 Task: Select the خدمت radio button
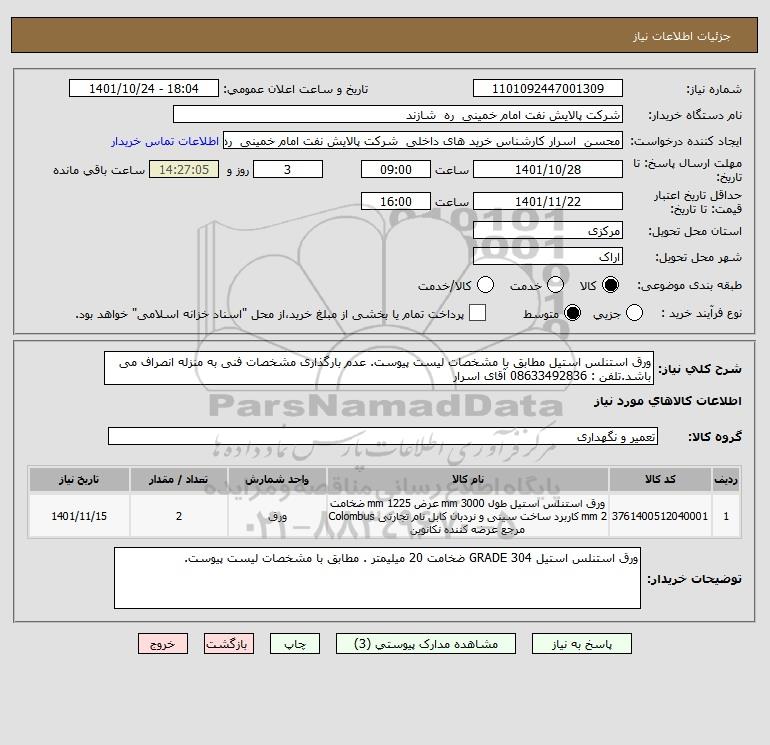click(555, 285)
